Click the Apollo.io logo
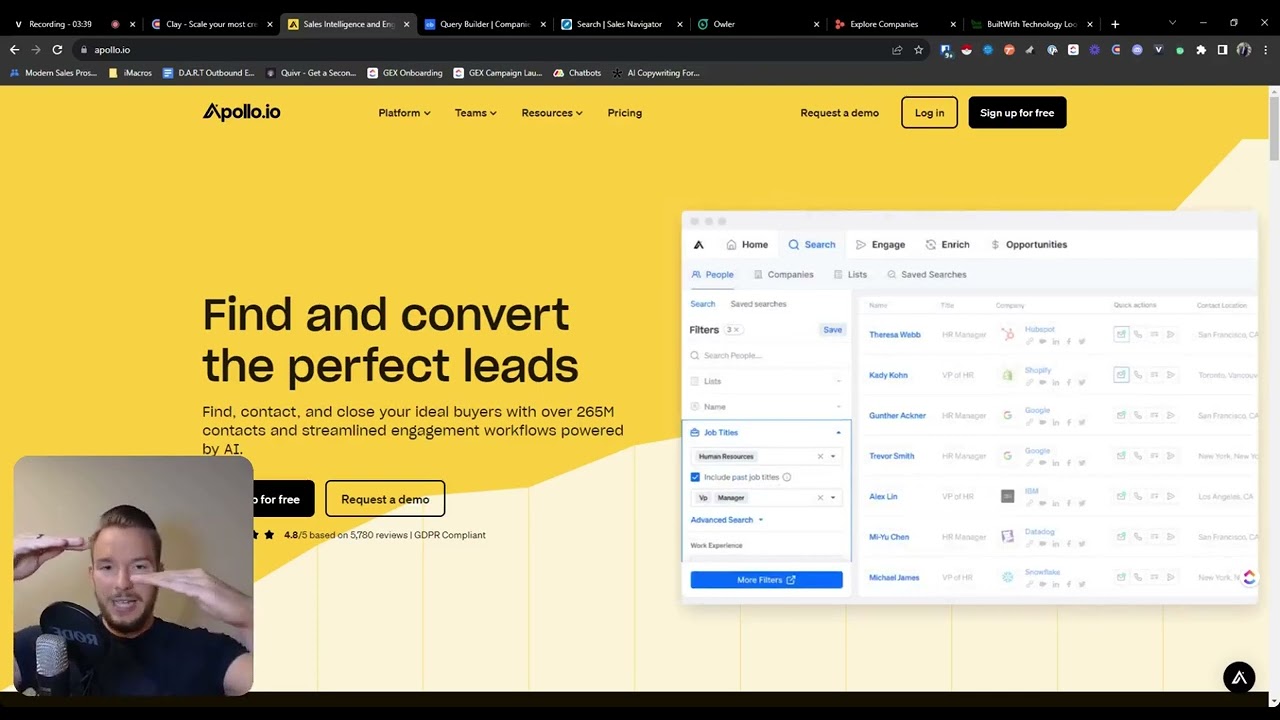 coord(241,112)
